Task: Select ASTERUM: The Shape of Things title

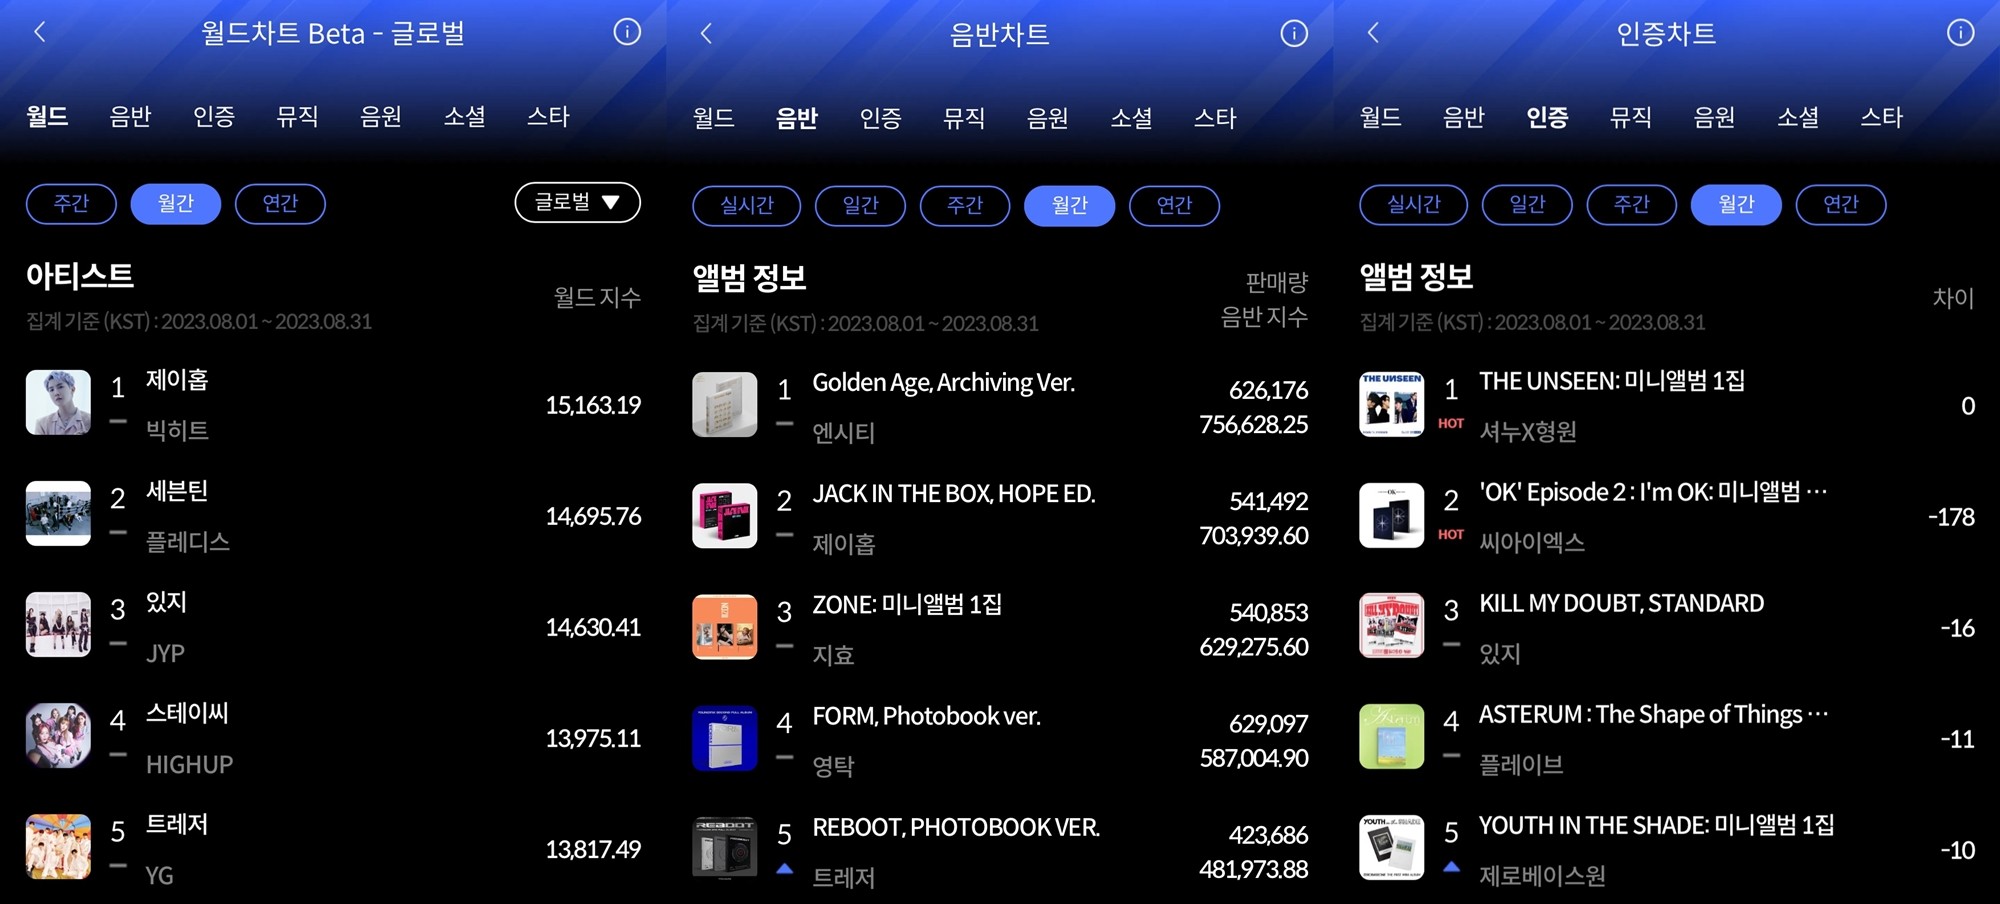Action: click(x=1653, y=714)
